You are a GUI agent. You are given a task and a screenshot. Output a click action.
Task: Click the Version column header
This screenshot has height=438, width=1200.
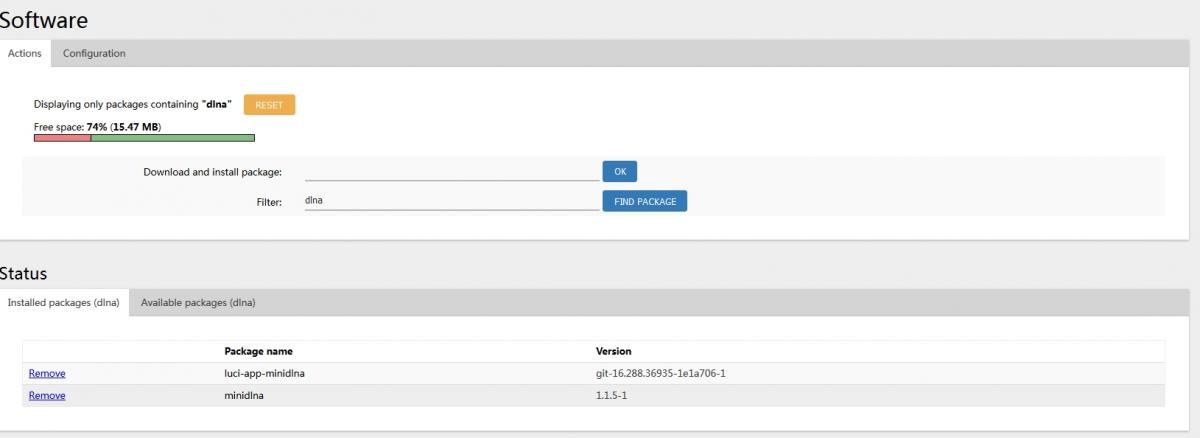(613, 352)
